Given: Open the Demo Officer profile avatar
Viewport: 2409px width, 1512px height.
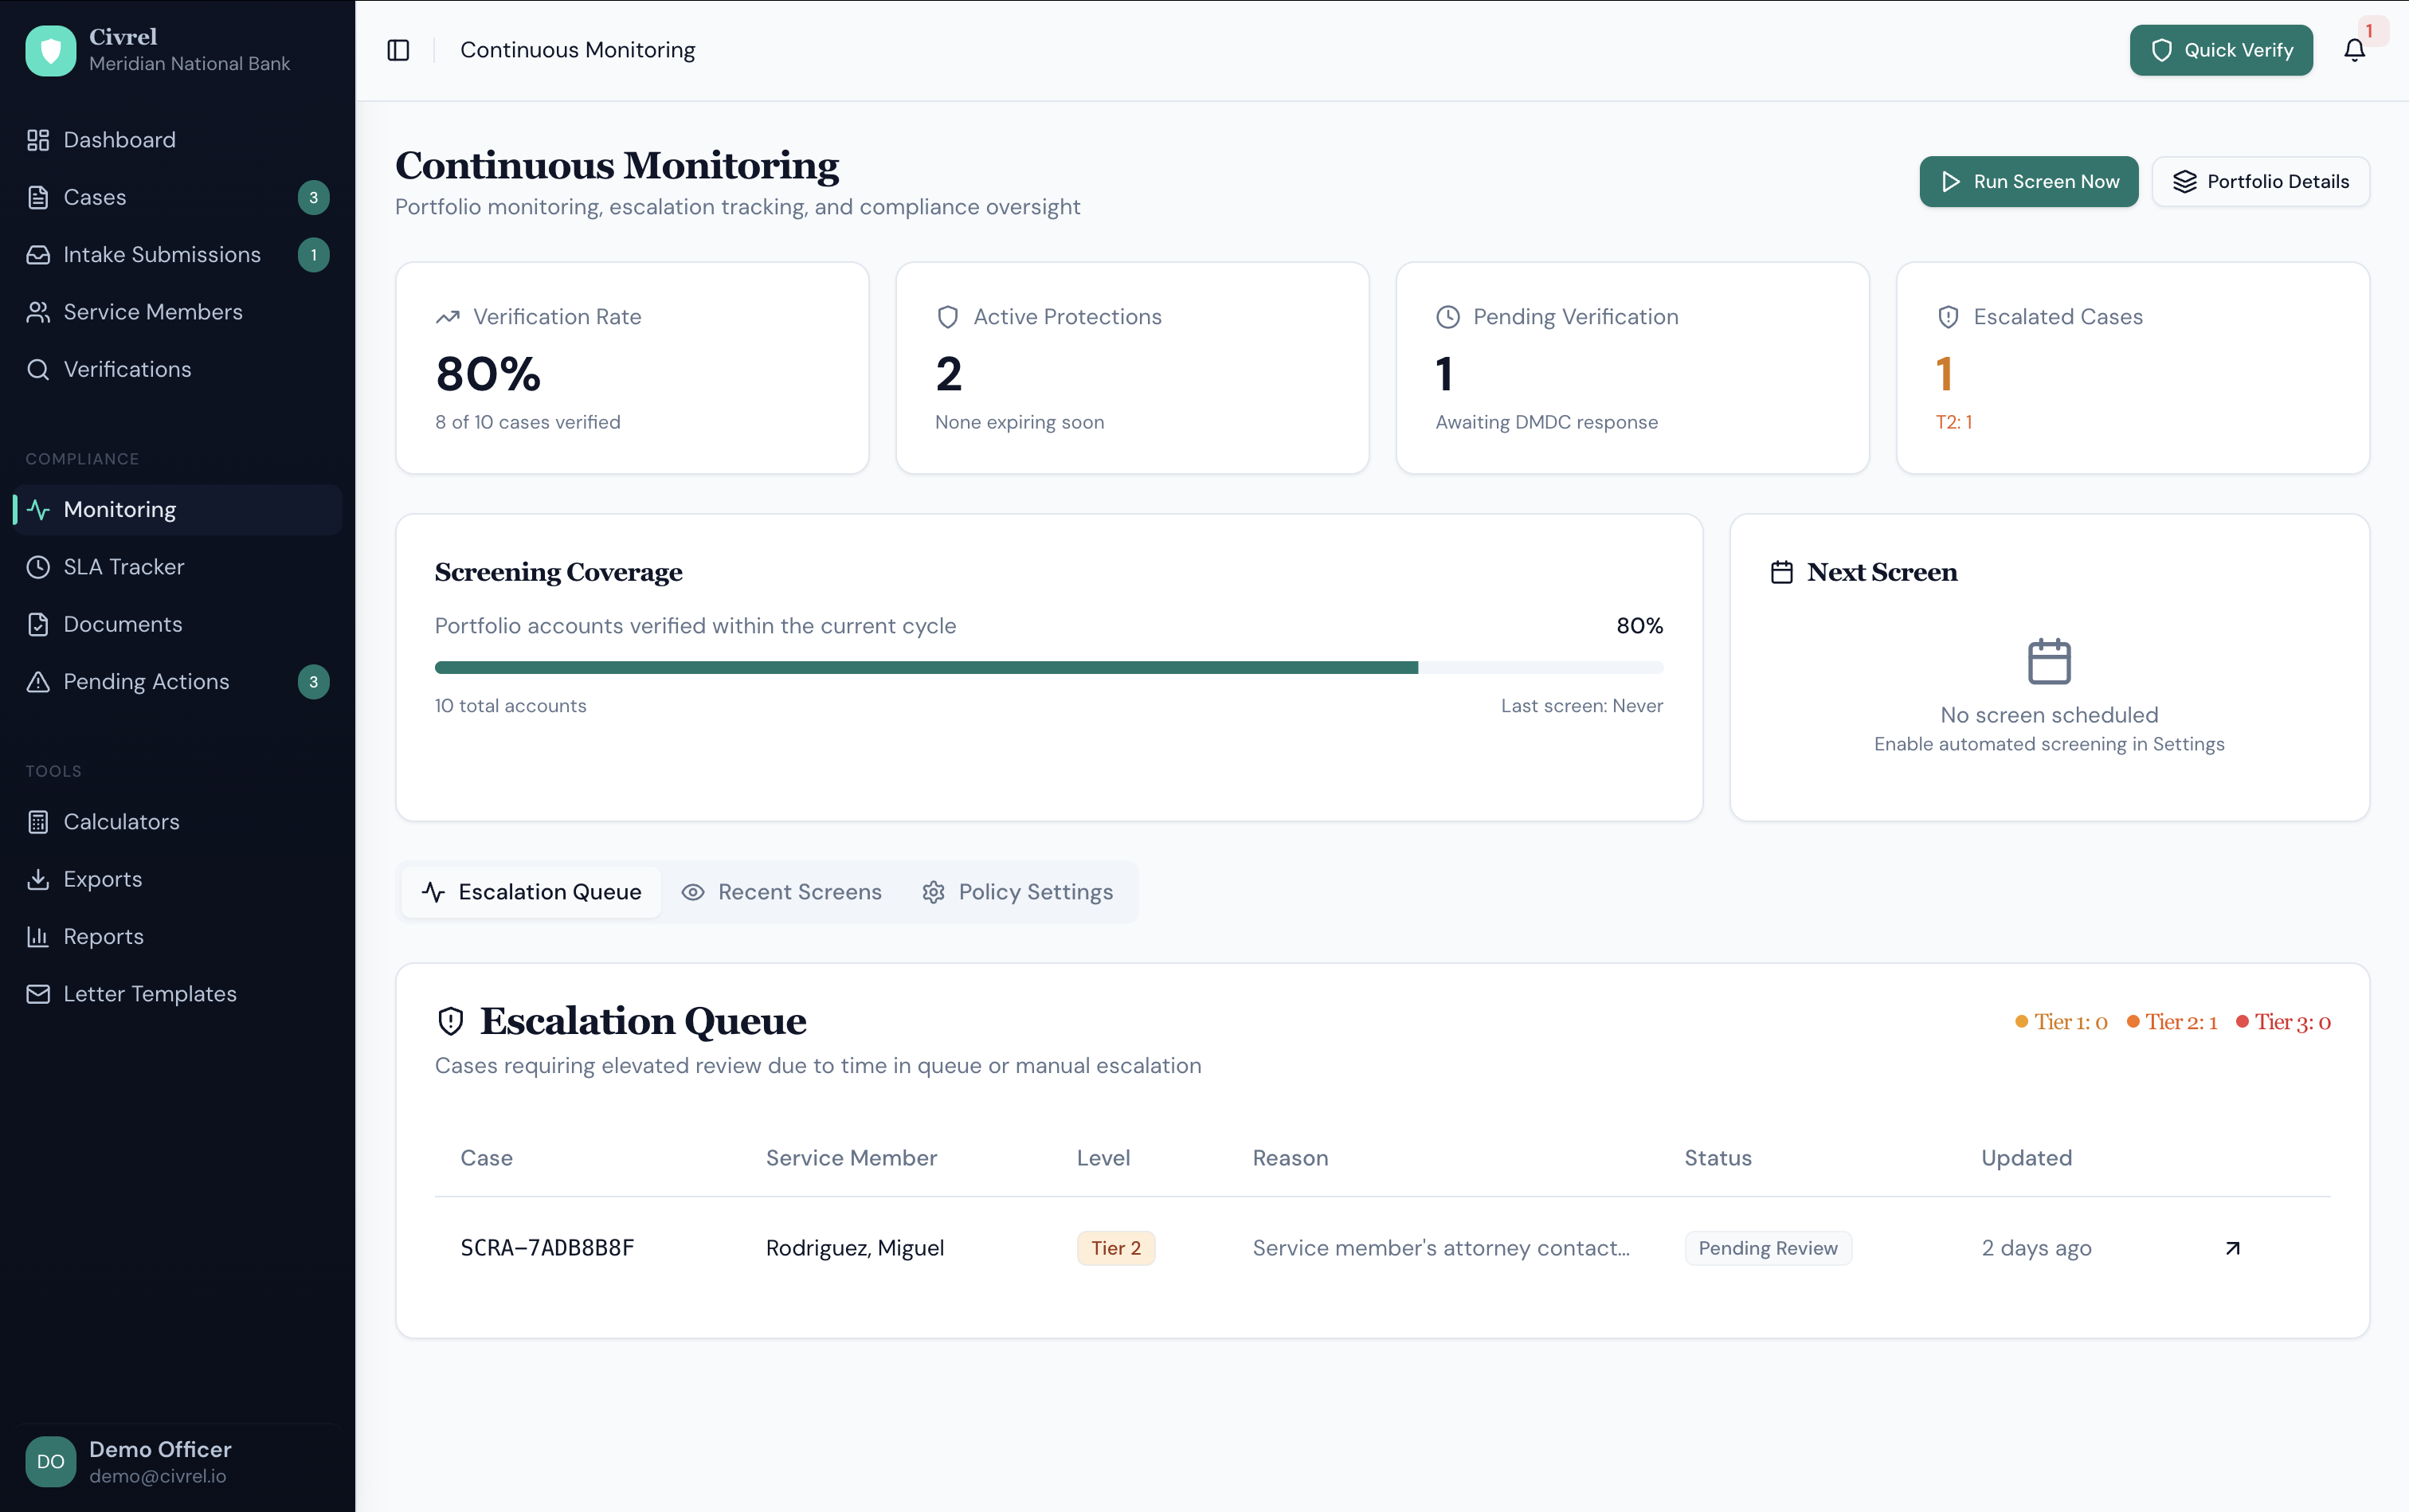Looking at the screenshot, I should 49,1461.
